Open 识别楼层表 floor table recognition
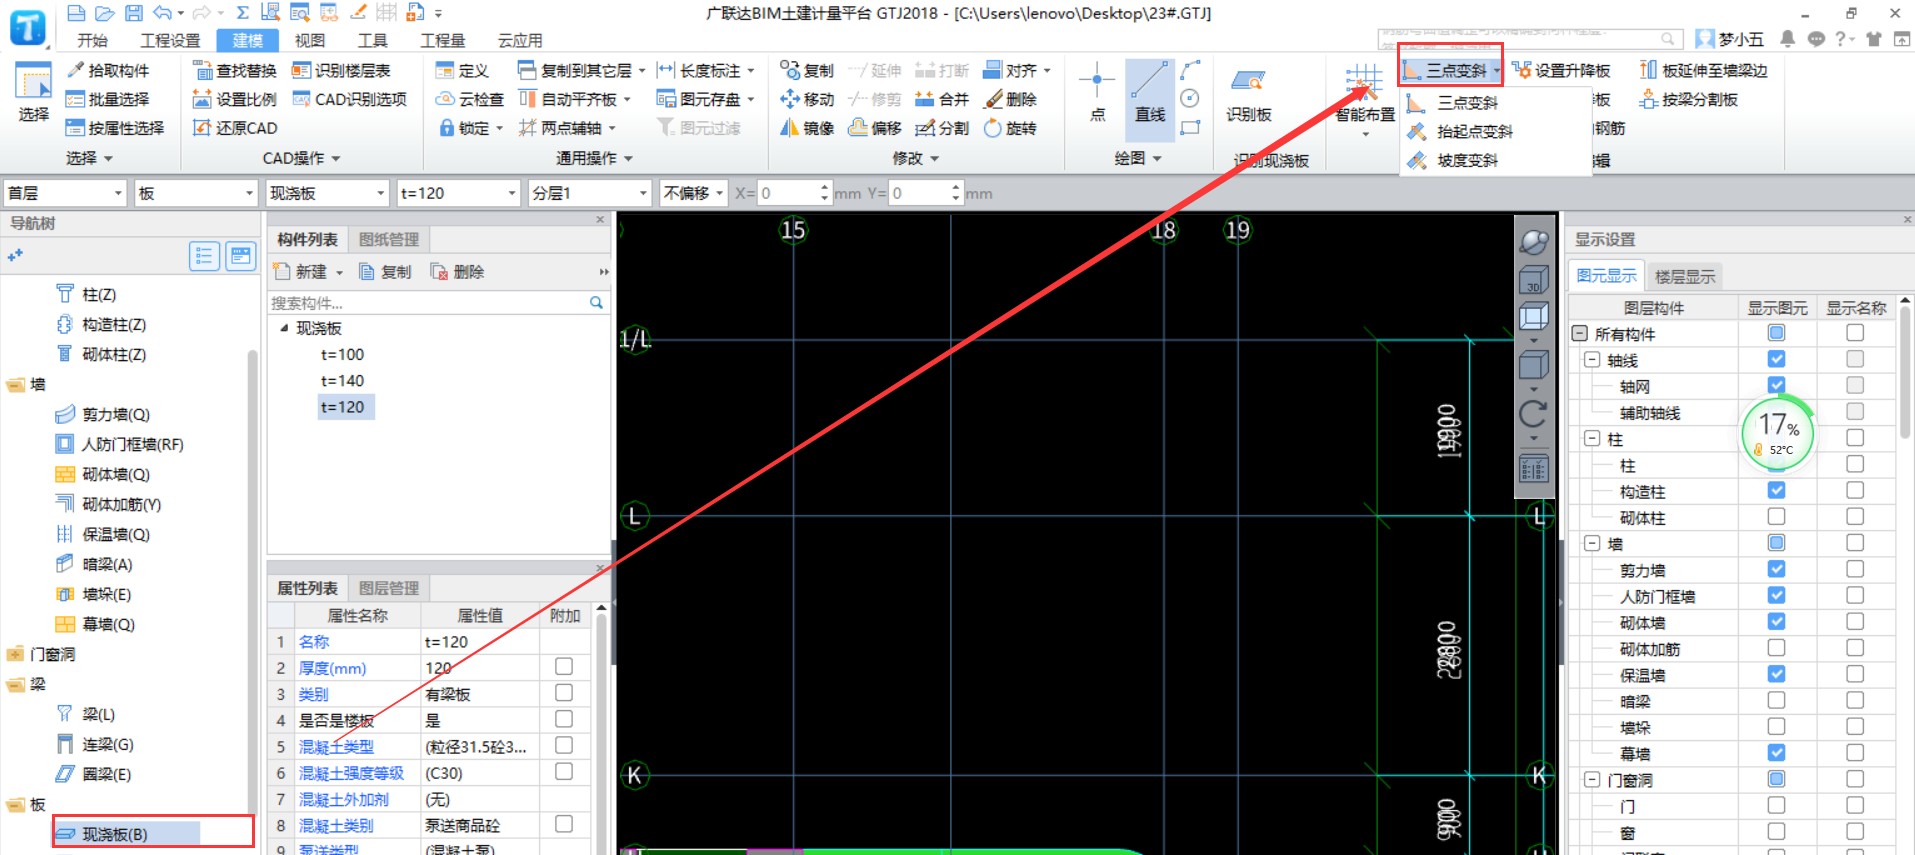The image size is (1915, 855). [341, 70]
